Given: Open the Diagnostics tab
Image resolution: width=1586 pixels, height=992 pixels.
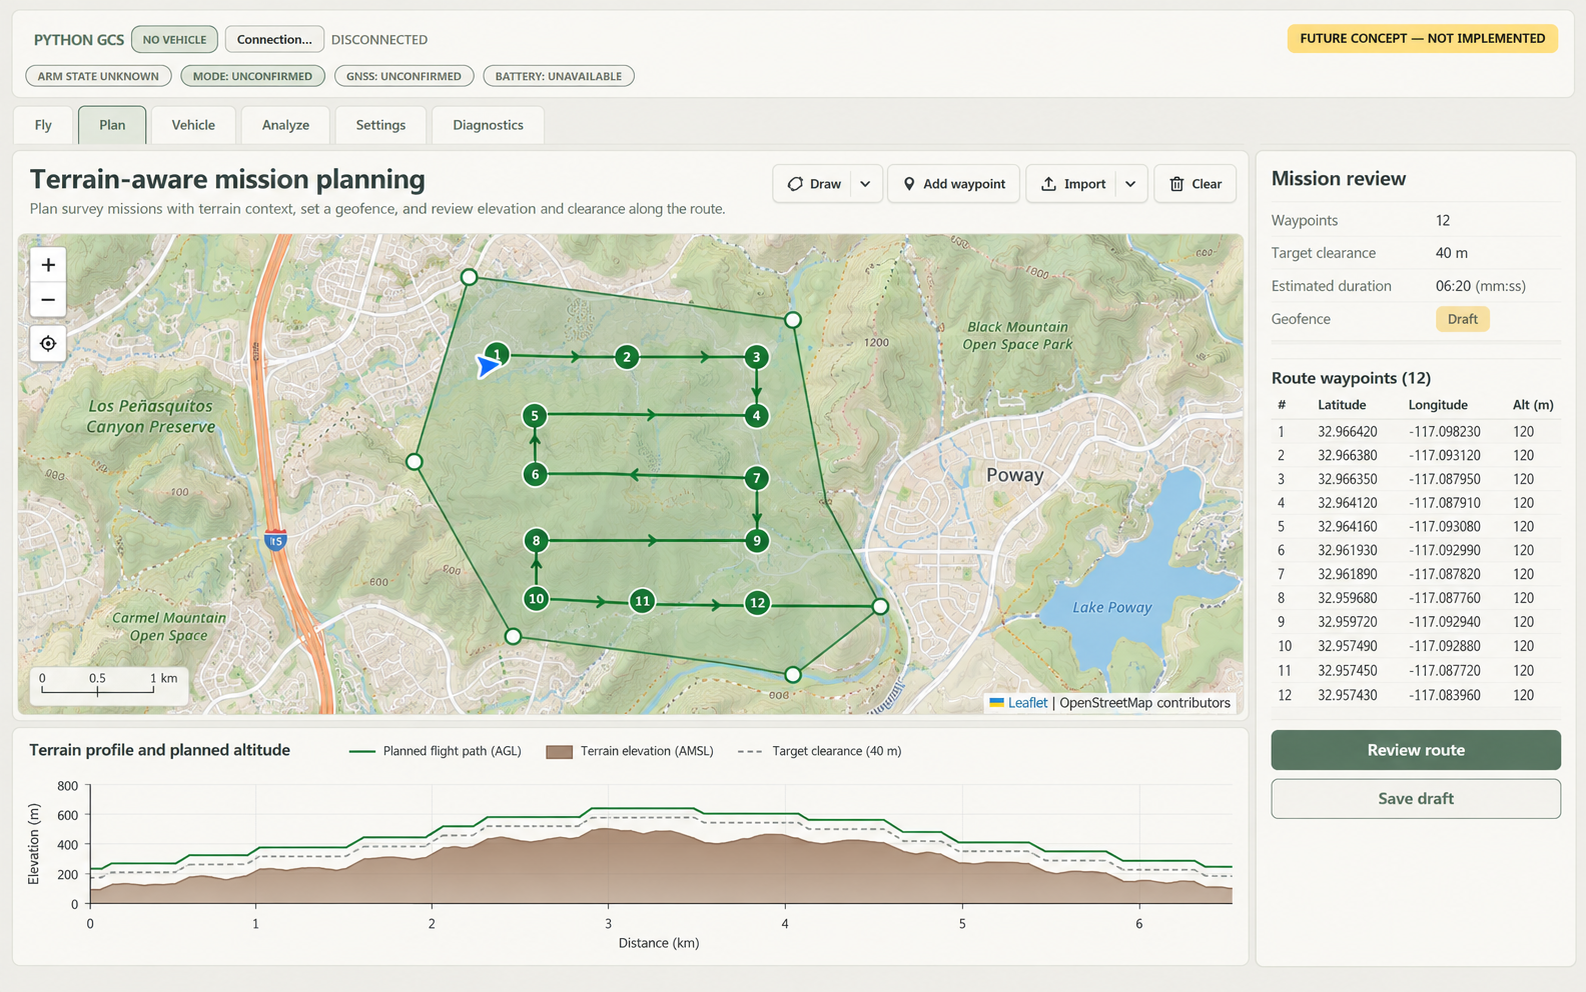Looking at the screenshot, I should tap(488, 125).
